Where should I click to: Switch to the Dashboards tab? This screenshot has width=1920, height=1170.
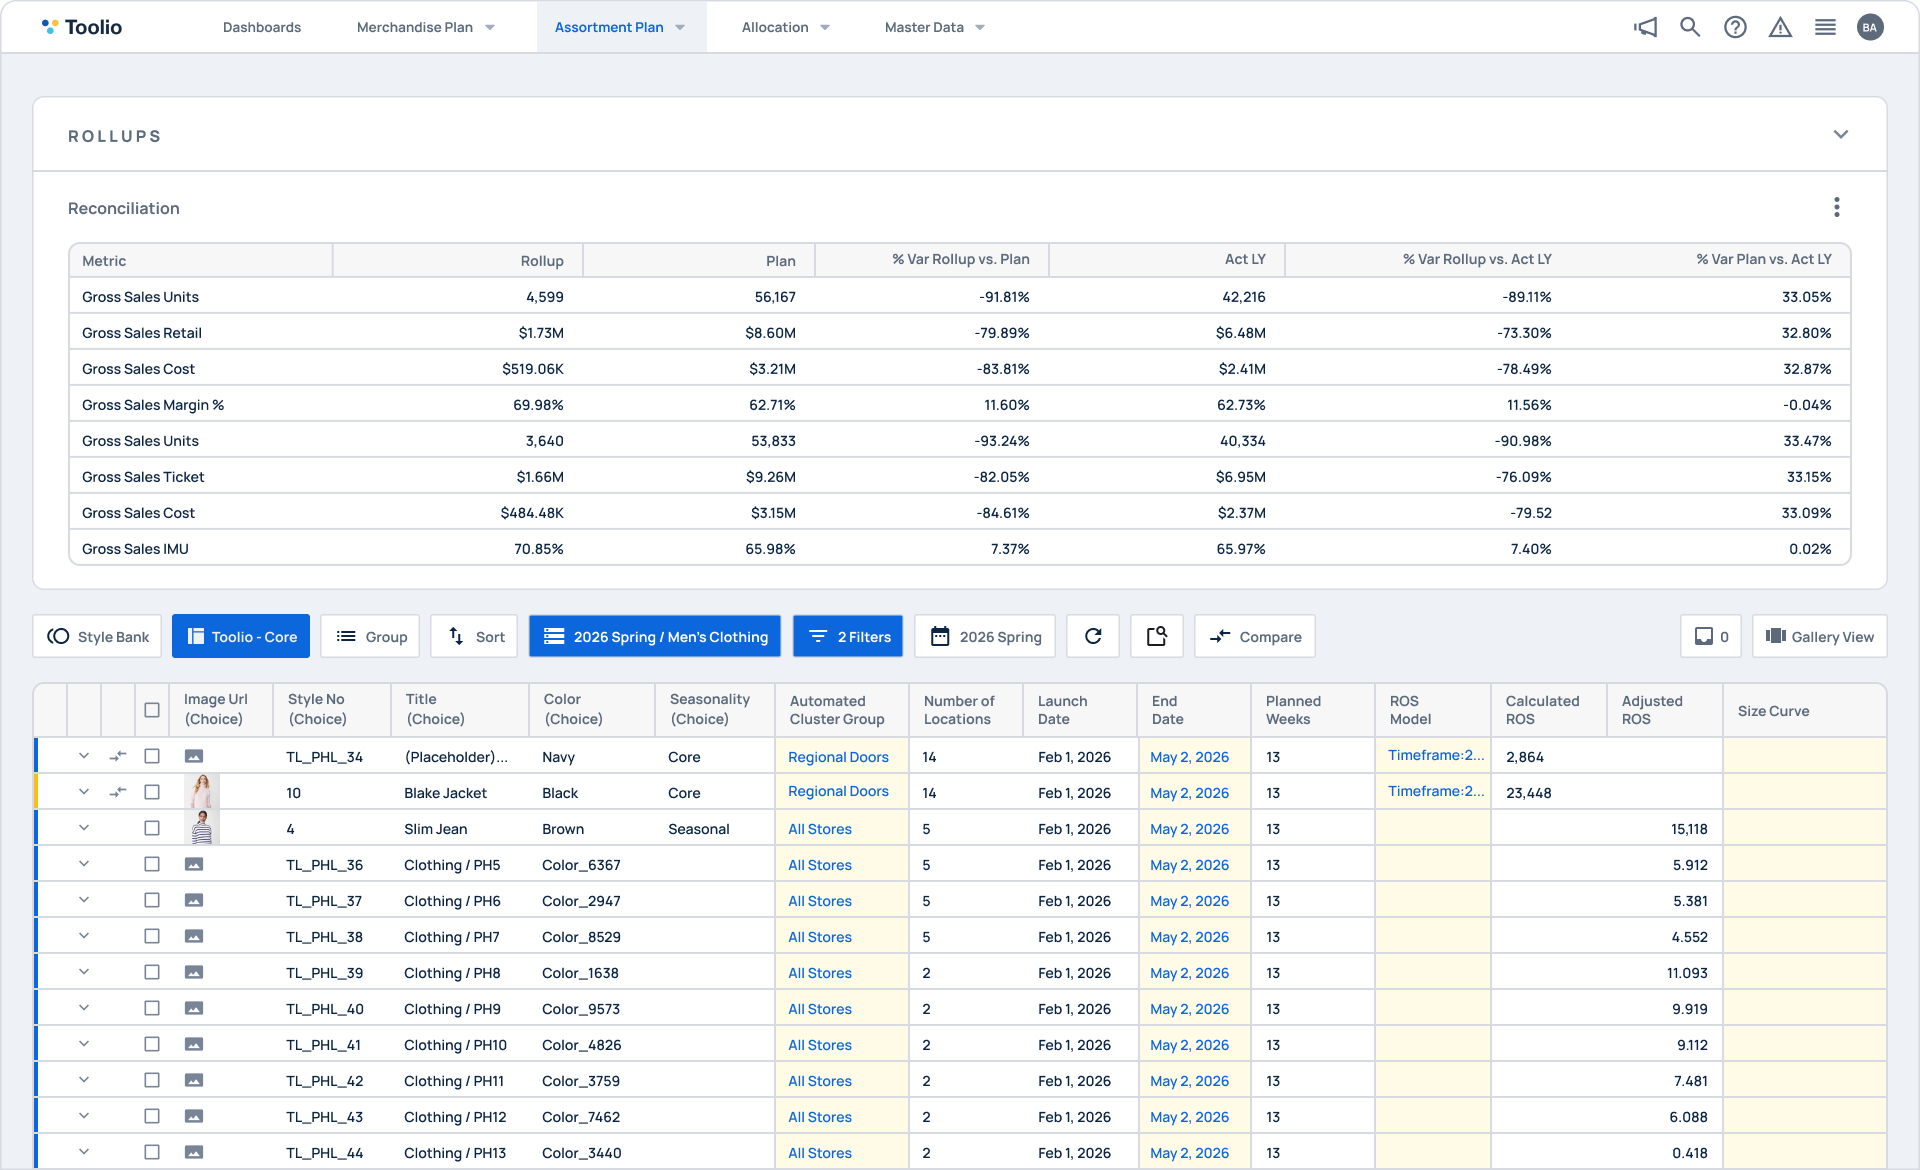point(261,27)
